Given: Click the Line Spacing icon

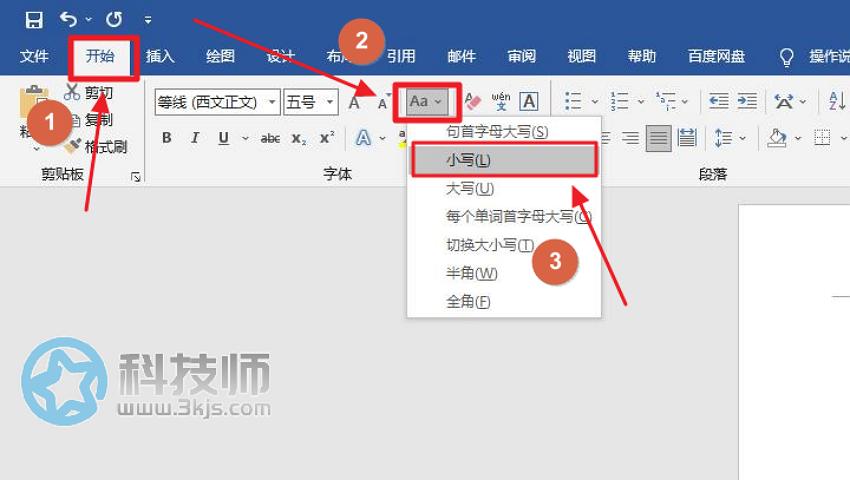Looking at the screenshot, I should tap(723, 139).
